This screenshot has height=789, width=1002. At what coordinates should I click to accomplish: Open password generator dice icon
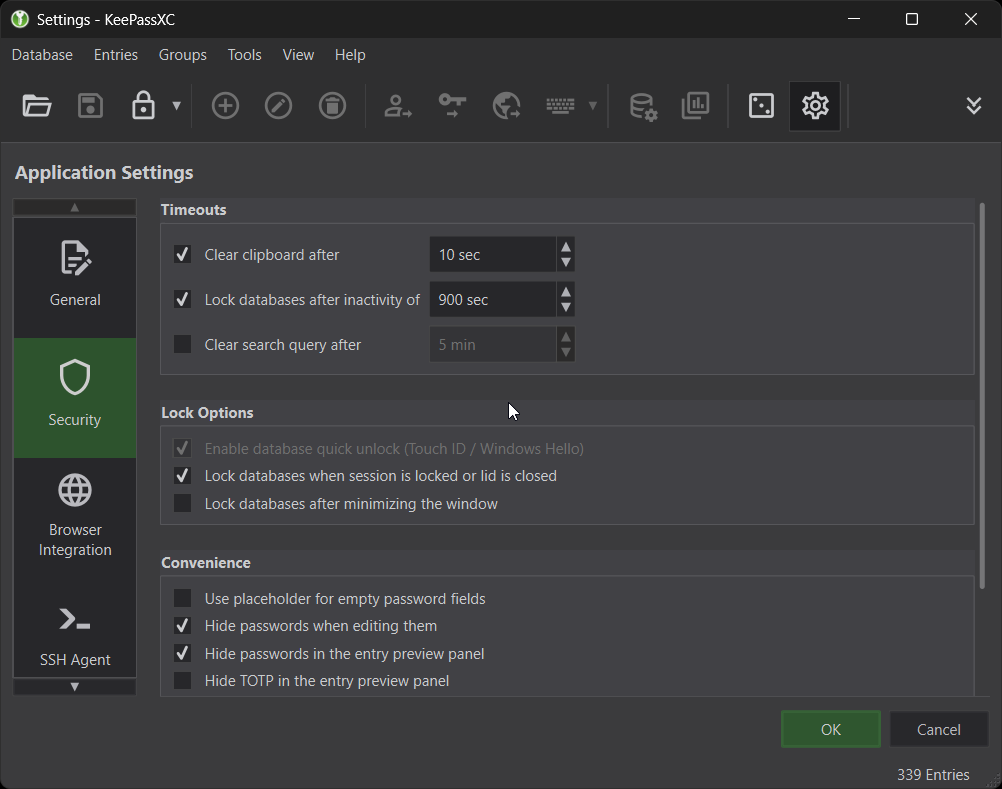[761, 105]
